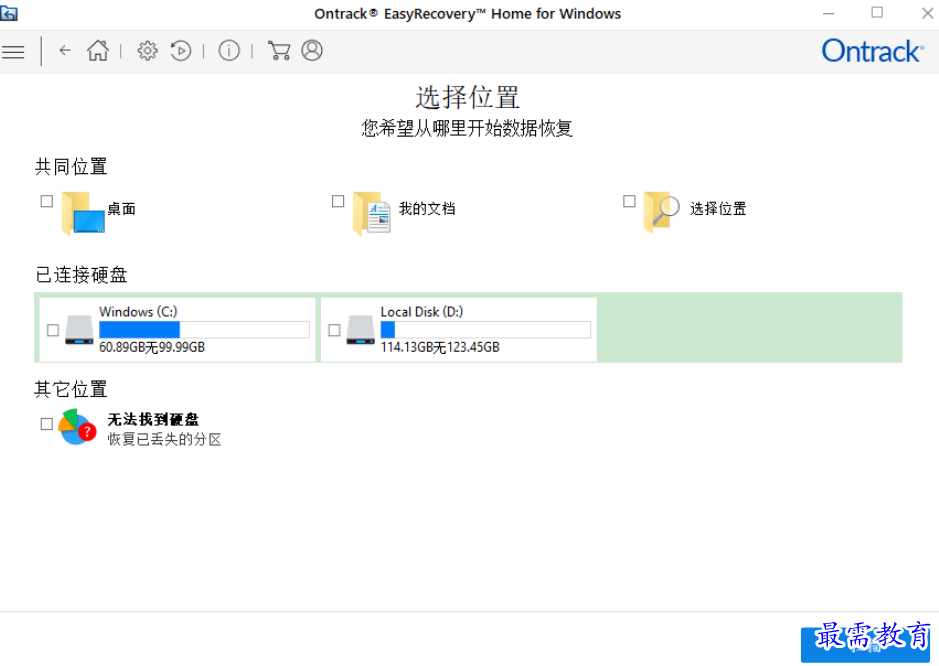
Task: Click the 无法找到硬盘 title
Action: click(x=153, y=420)
